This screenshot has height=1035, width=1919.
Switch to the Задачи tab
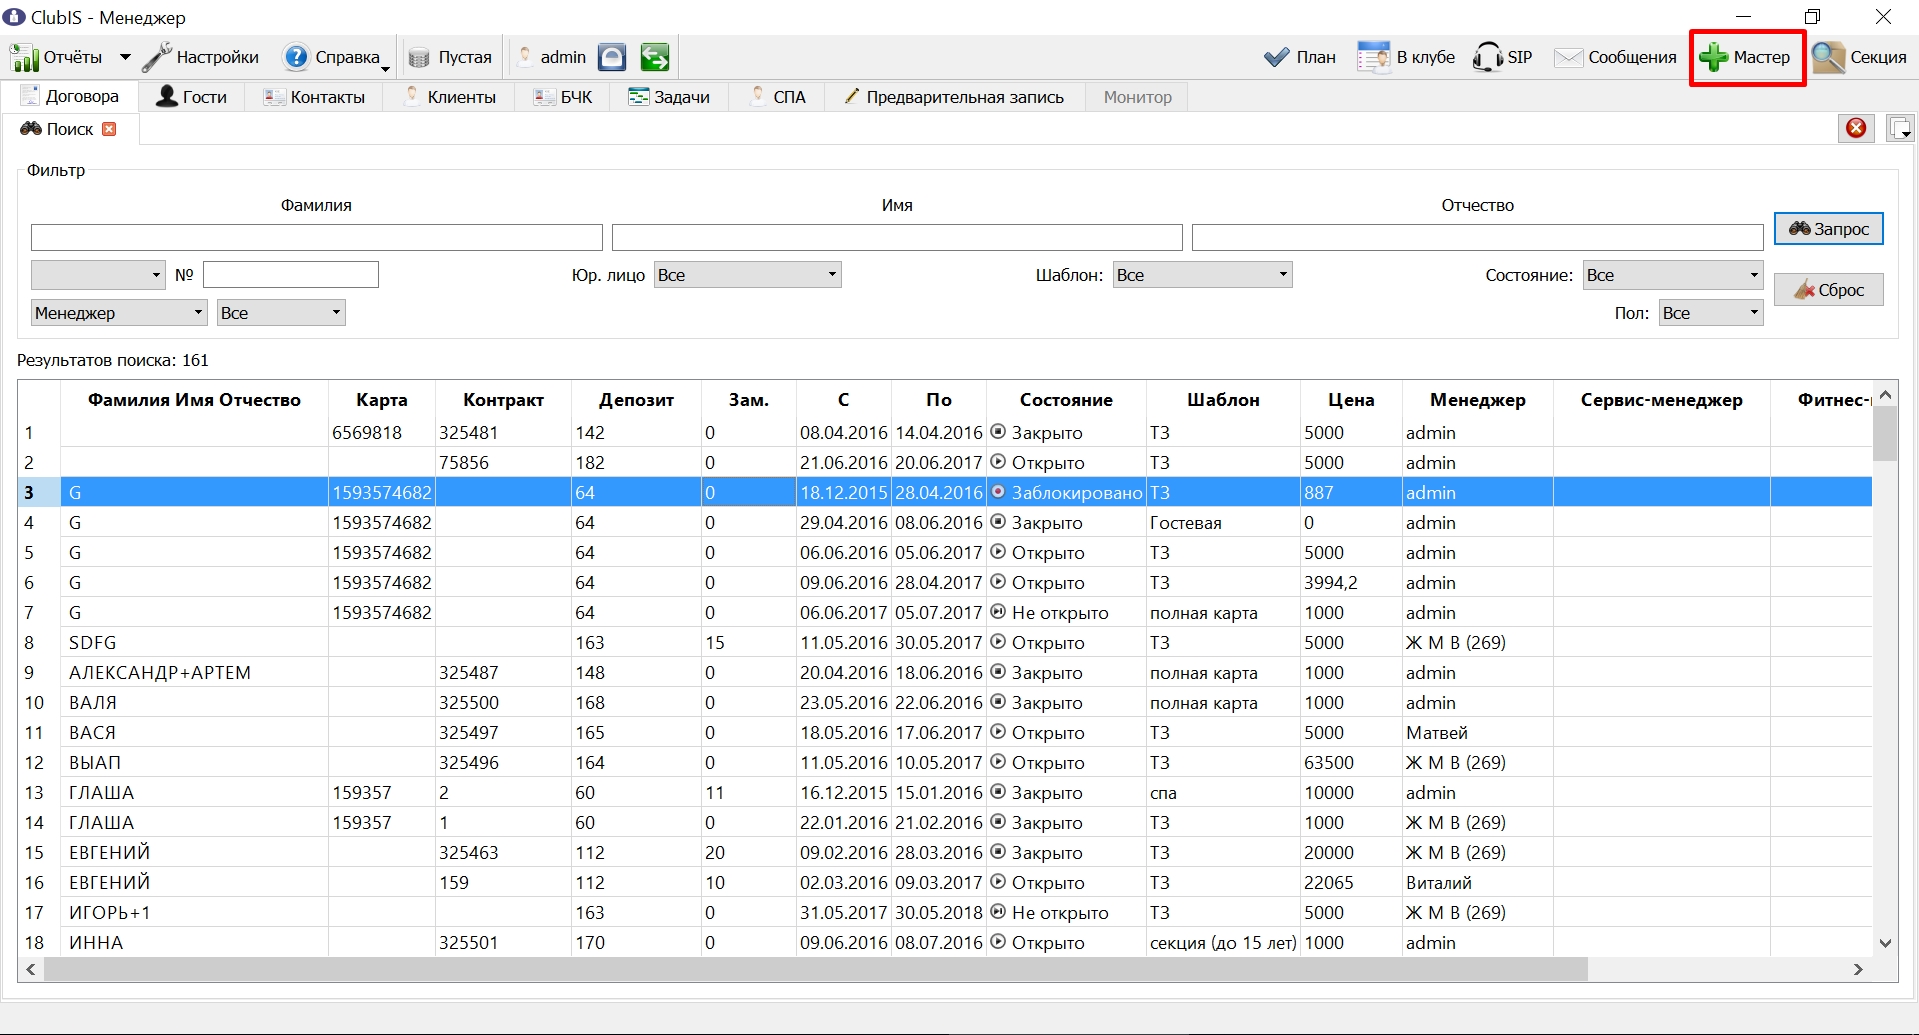tap(669, 97)
